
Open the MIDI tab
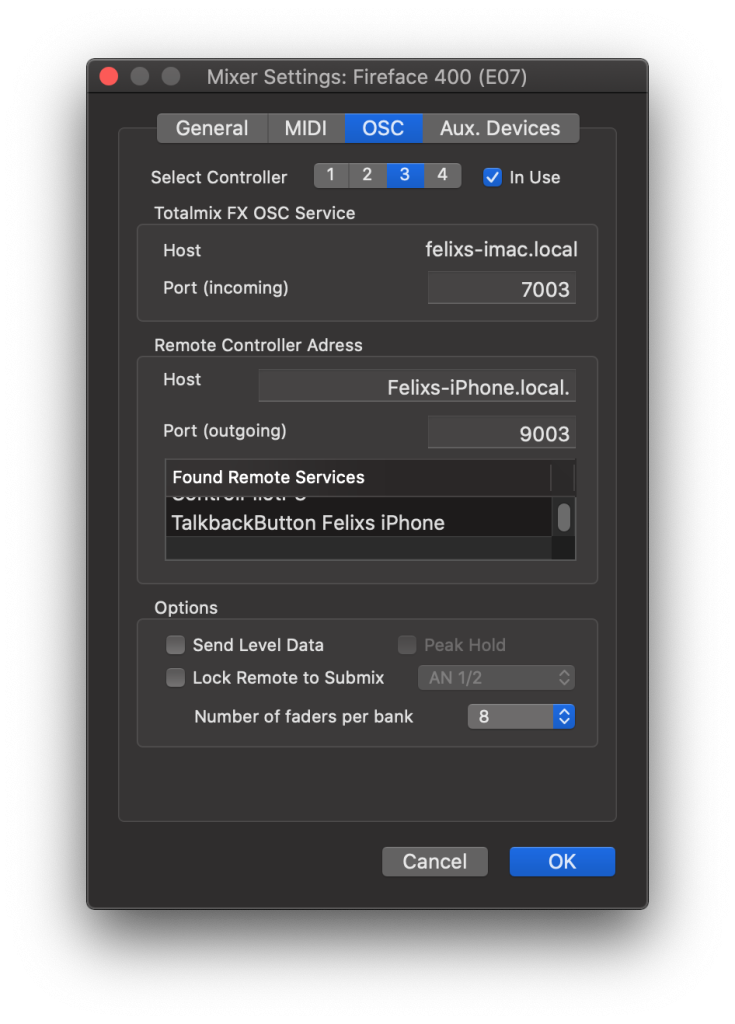(x=306, y=128)
